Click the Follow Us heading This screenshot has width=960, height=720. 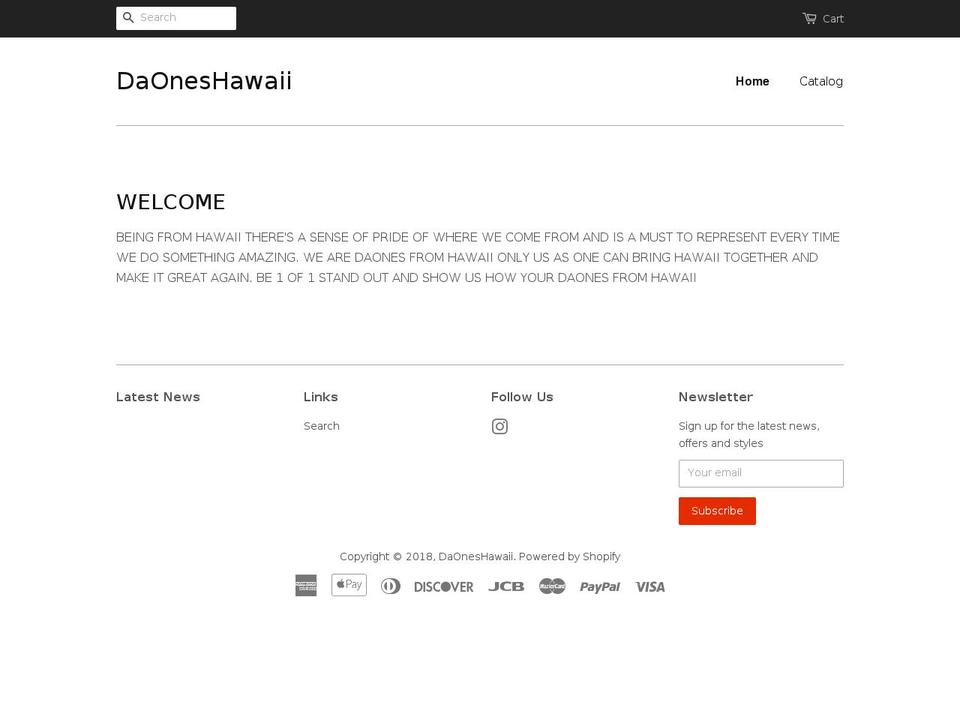pyautogui.click(x=522, y=397)
